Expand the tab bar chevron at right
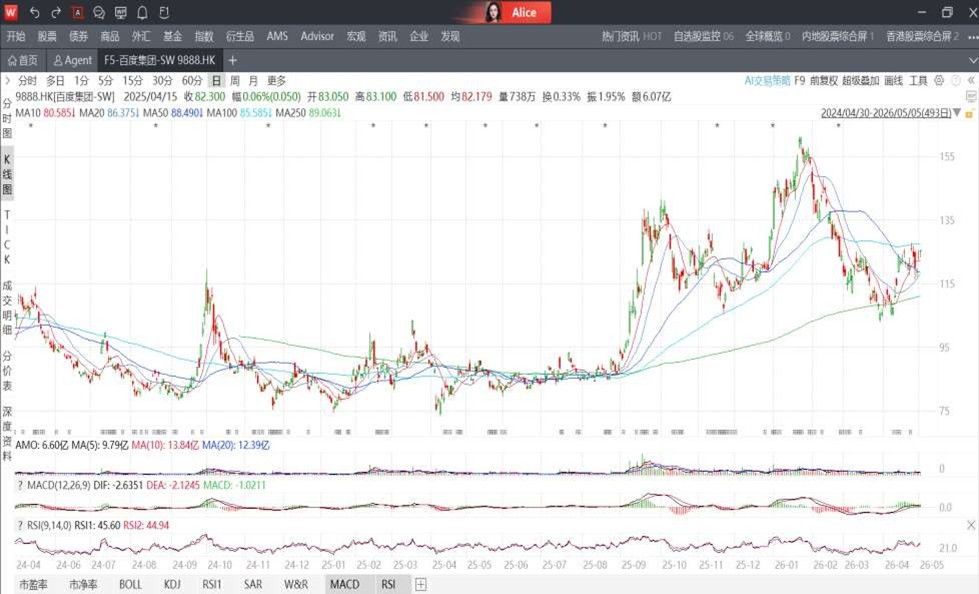Viewport: 979px width, 594px height. 972,60
